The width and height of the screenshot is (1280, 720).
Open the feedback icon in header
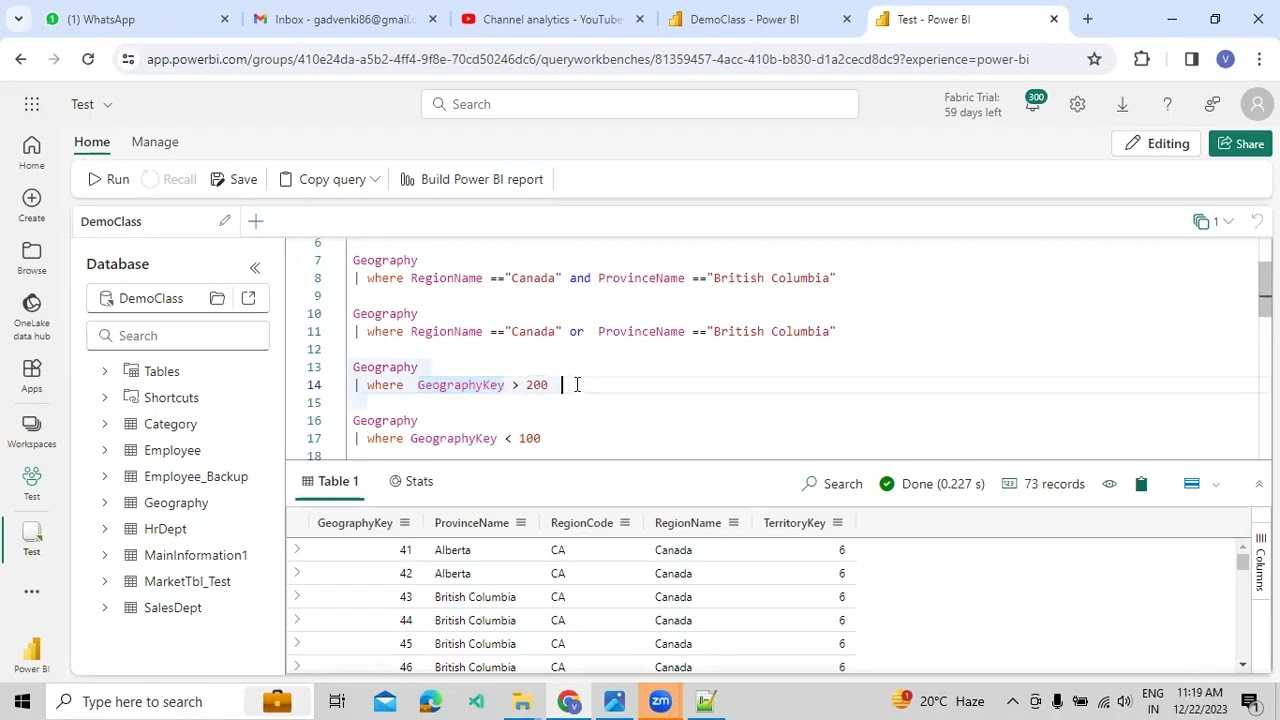tap(1212, 104)
